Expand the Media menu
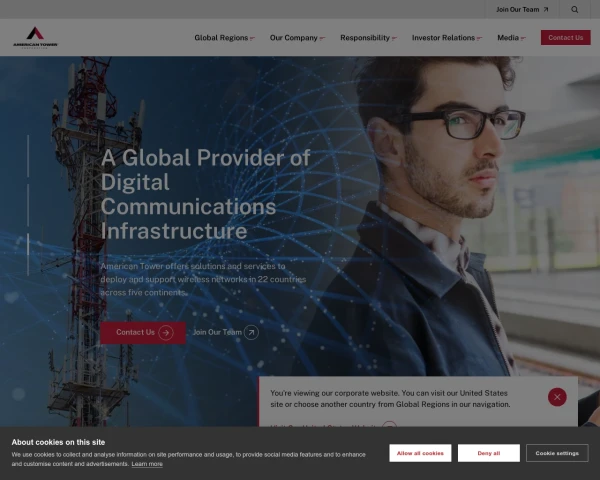Screen dimensions: 600x480 pos(511,38)
